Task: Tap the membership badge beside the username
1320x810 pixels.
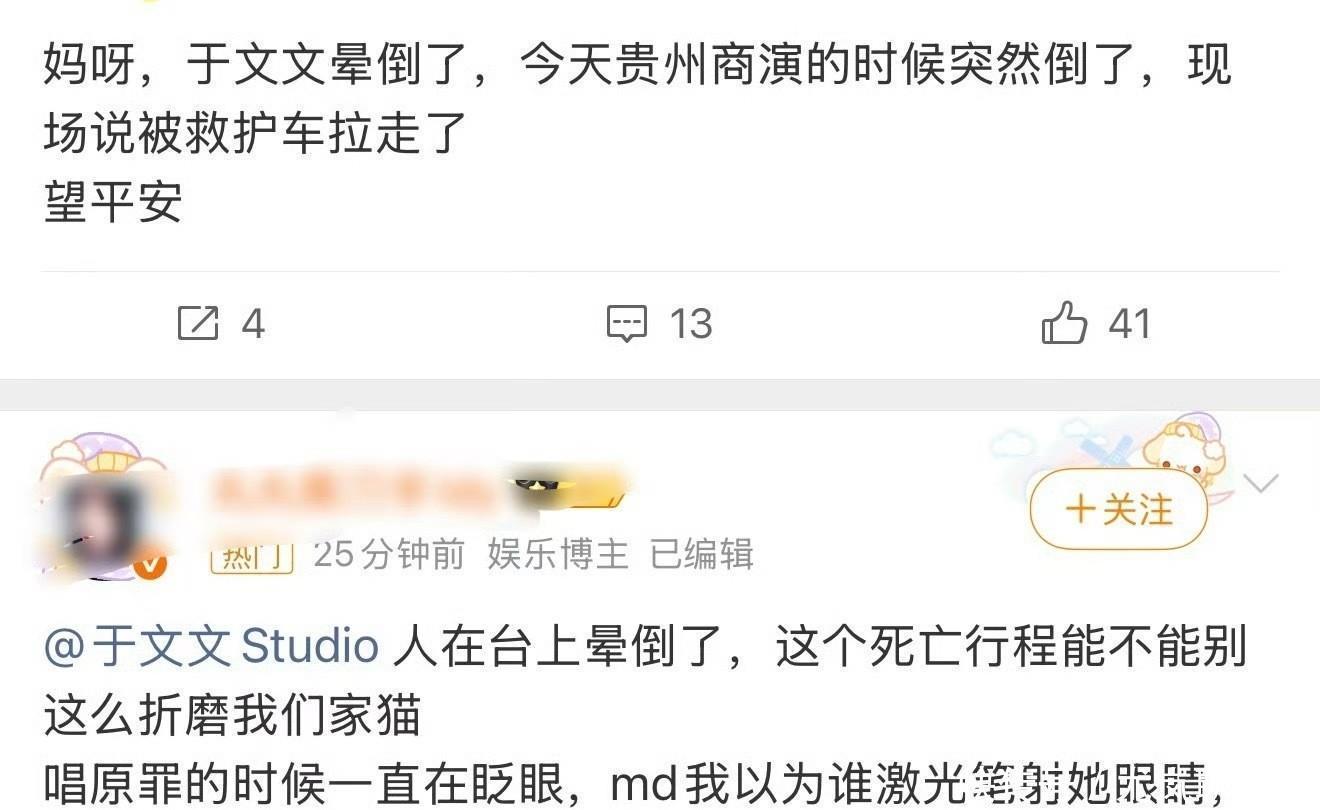Action: [x=572, y=490]
